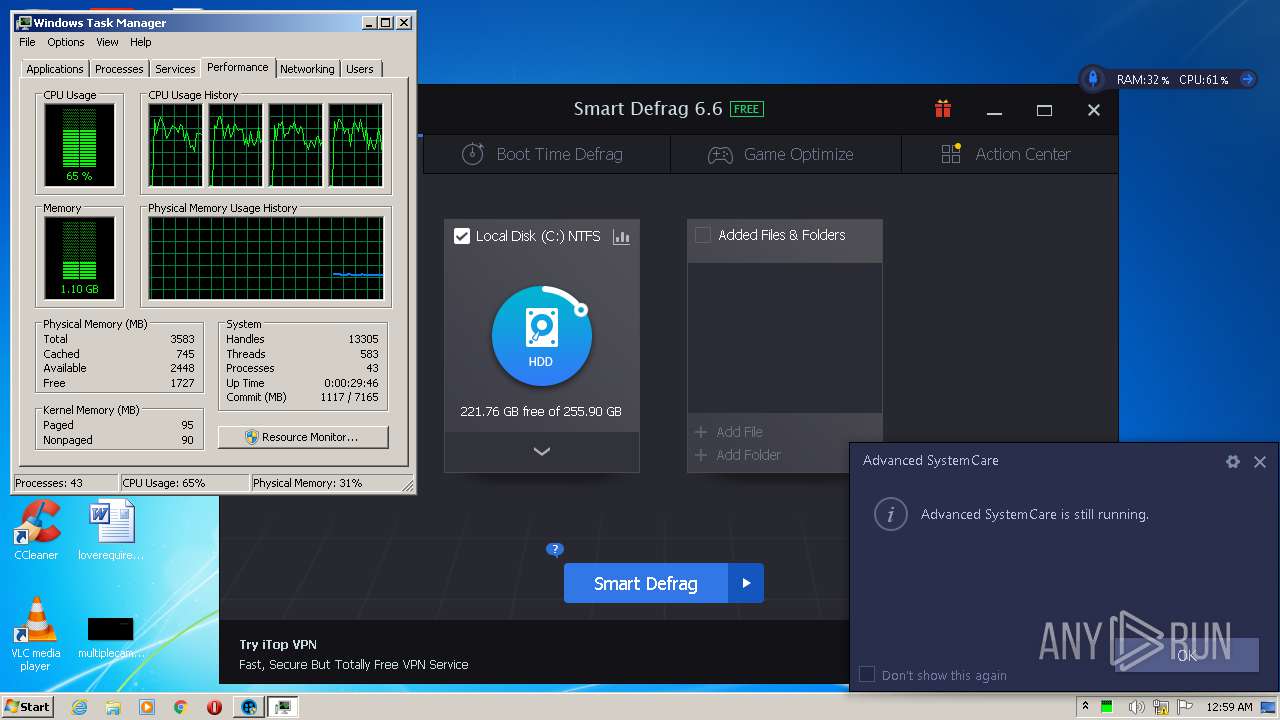Click the blue question mark help icon

click(555, 549)
